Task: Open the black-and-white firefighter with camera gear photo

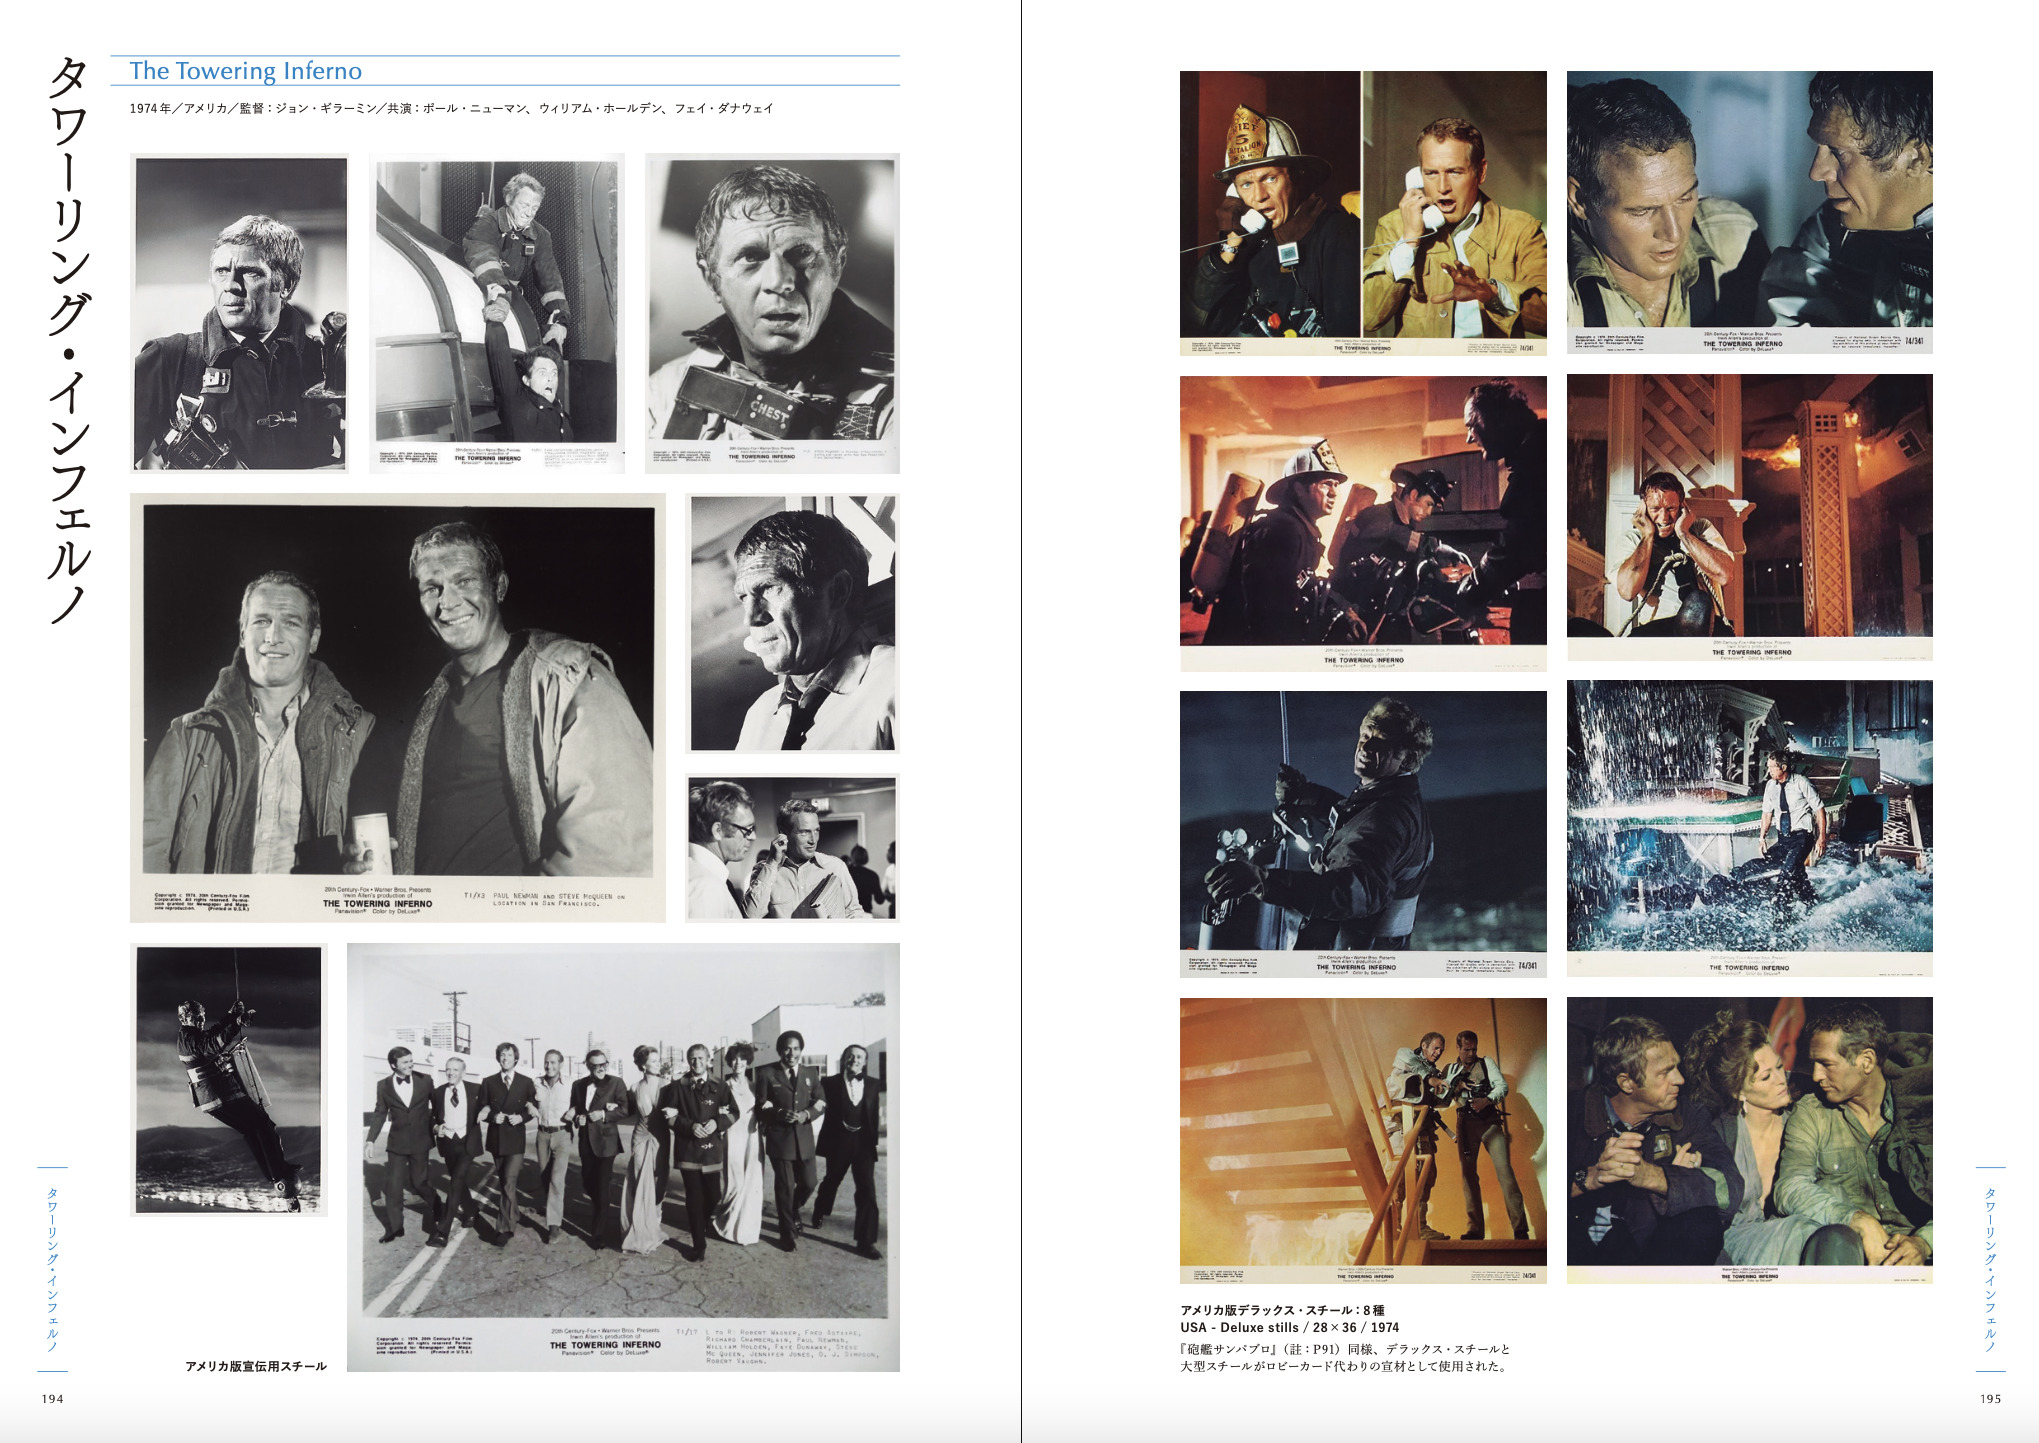Action: [x=240, y=313]
